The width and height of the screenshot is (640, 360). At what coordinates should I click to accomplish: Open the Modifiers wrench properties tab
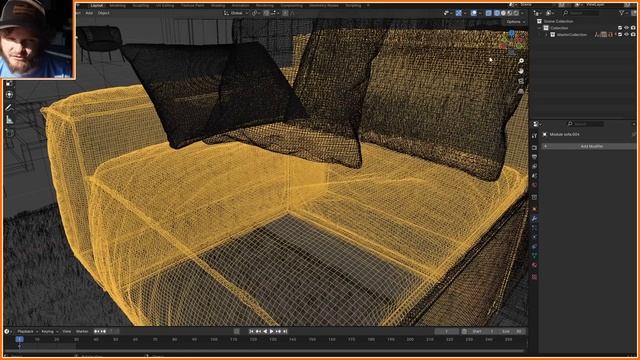[x=534, y=219]
